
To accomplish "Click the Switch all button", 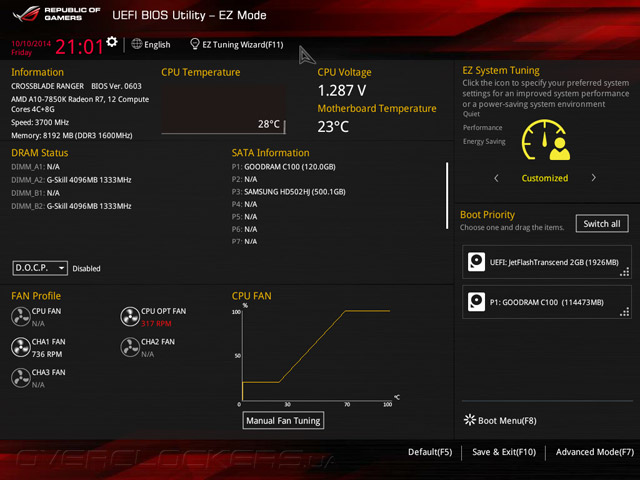I will (602, 223).
